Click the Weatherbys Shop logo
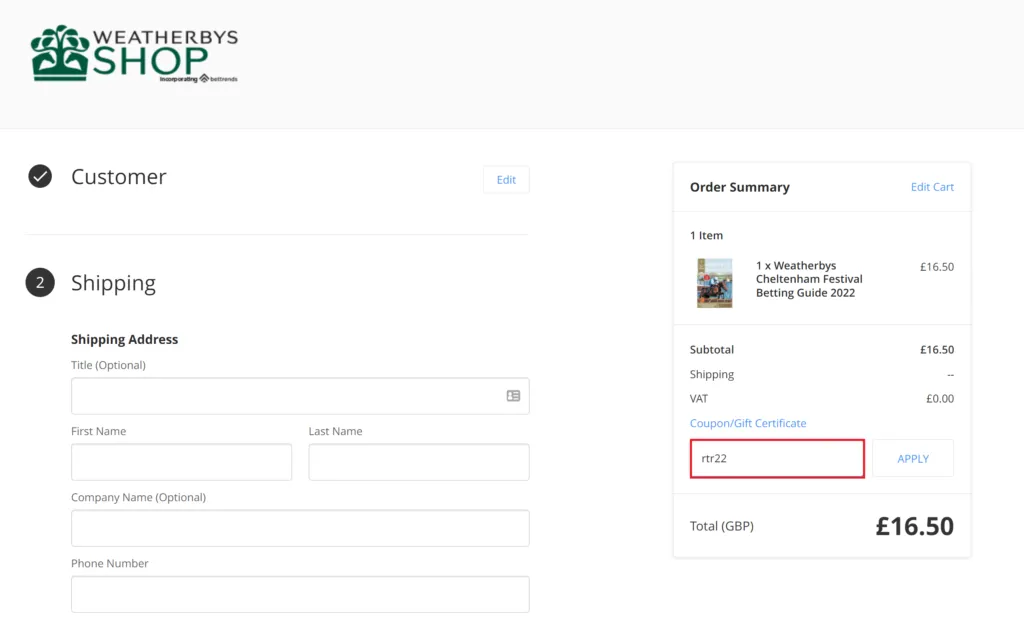Screen dimensions: 1024x620 coord(135,54)
